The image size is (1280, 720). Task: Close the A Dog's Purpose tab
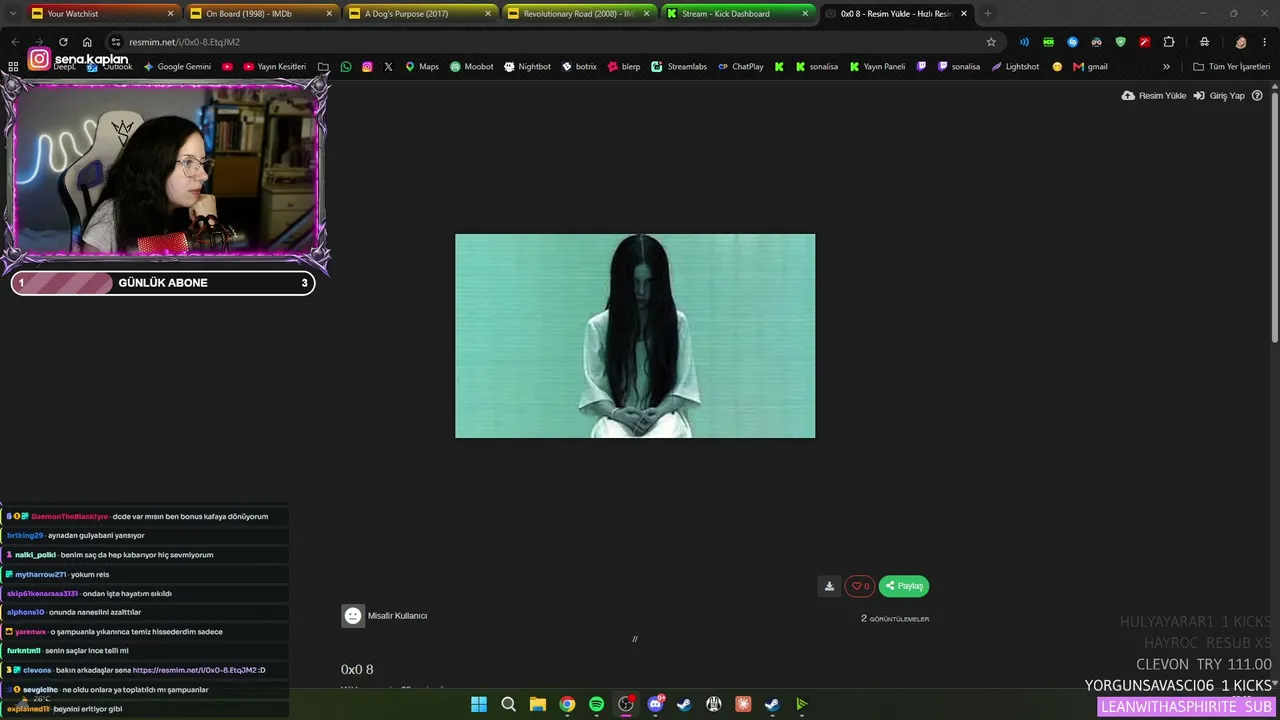(488, 14)
